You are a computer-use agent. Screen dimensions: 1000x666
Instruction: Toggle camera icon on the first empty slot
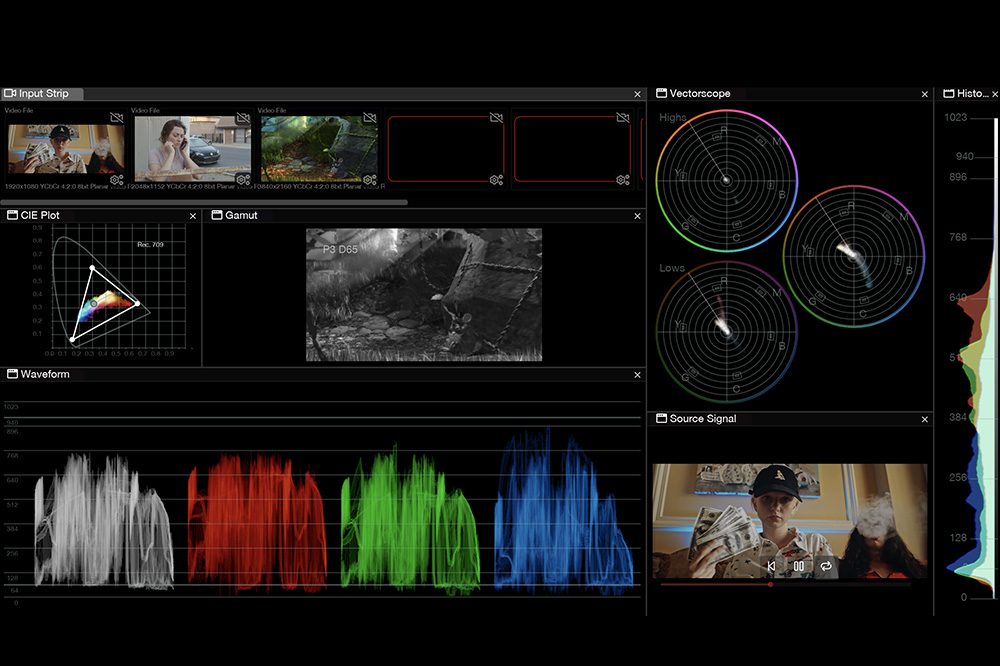(496, 118)
